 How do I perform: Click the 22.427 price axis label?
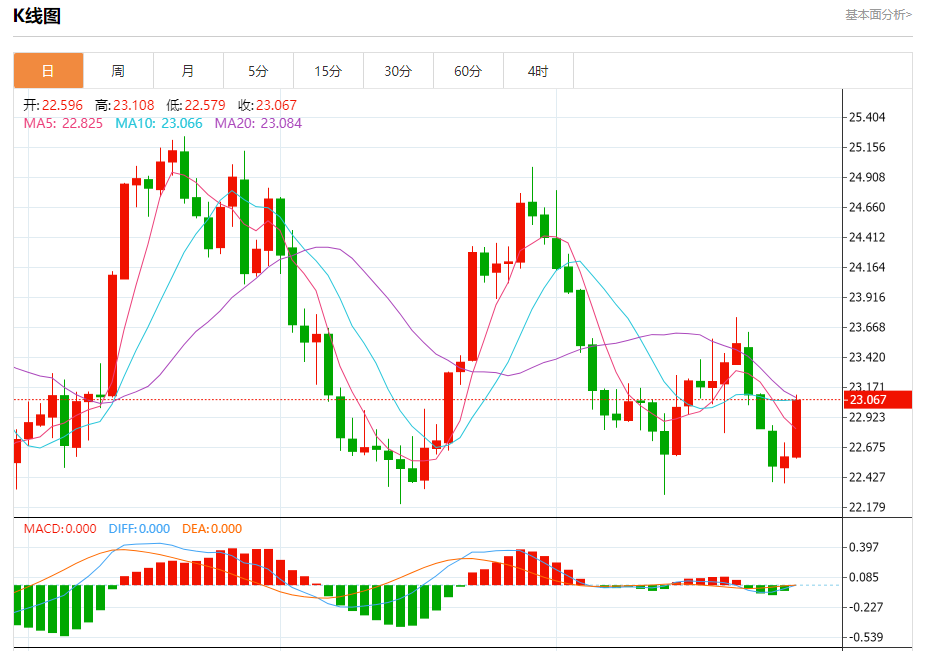867,477
